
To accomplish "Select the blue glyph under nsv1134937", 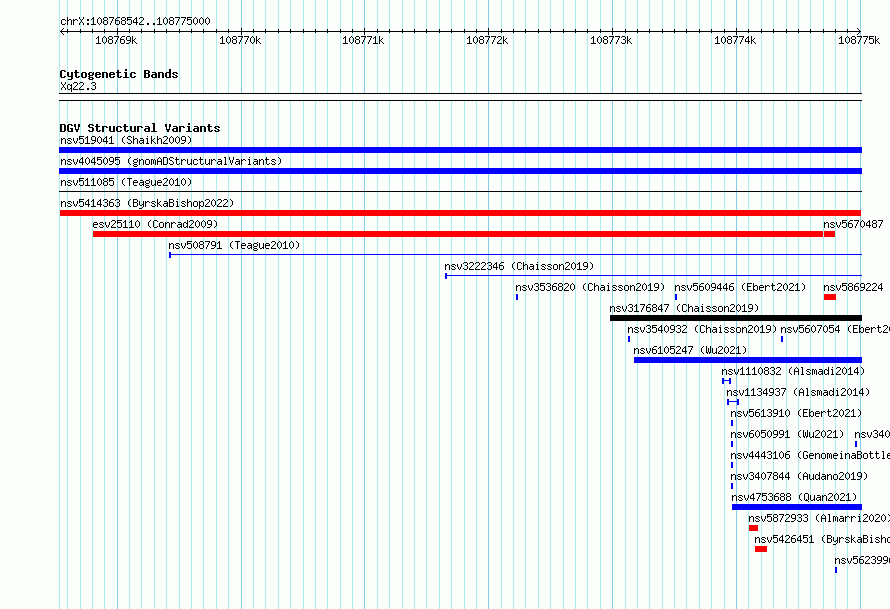I will tap(733, 402).
